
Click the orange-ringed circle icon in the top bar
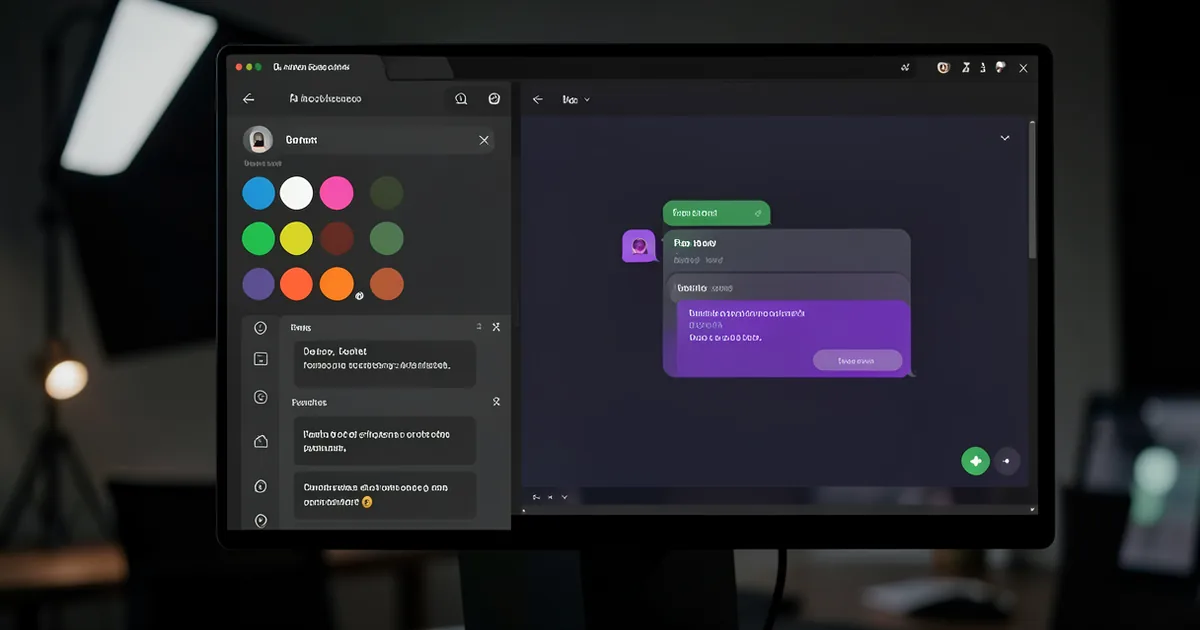click(x=942, y=68)
